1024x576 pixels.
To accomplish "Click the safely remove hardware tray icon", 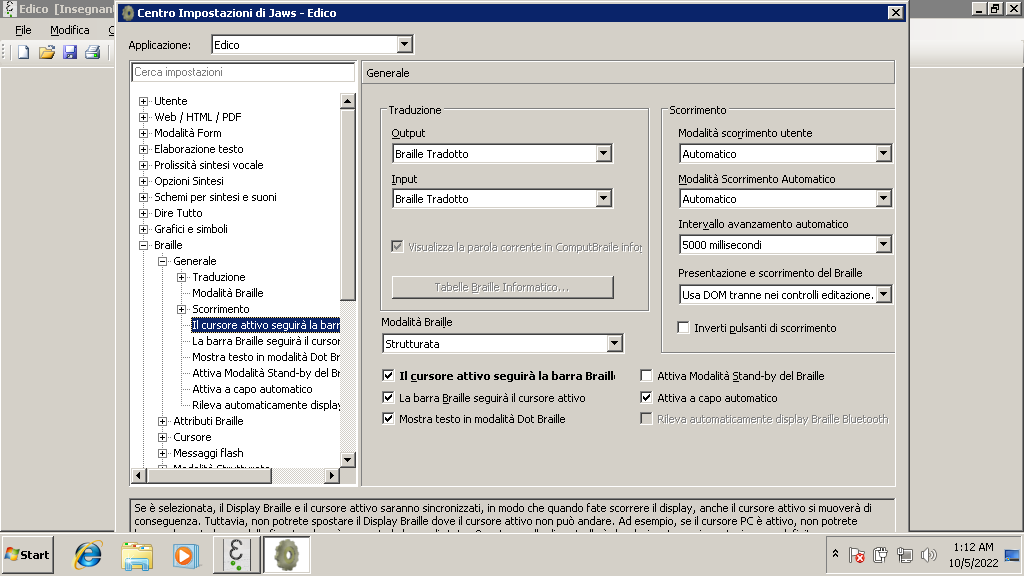I will point(880,555).
